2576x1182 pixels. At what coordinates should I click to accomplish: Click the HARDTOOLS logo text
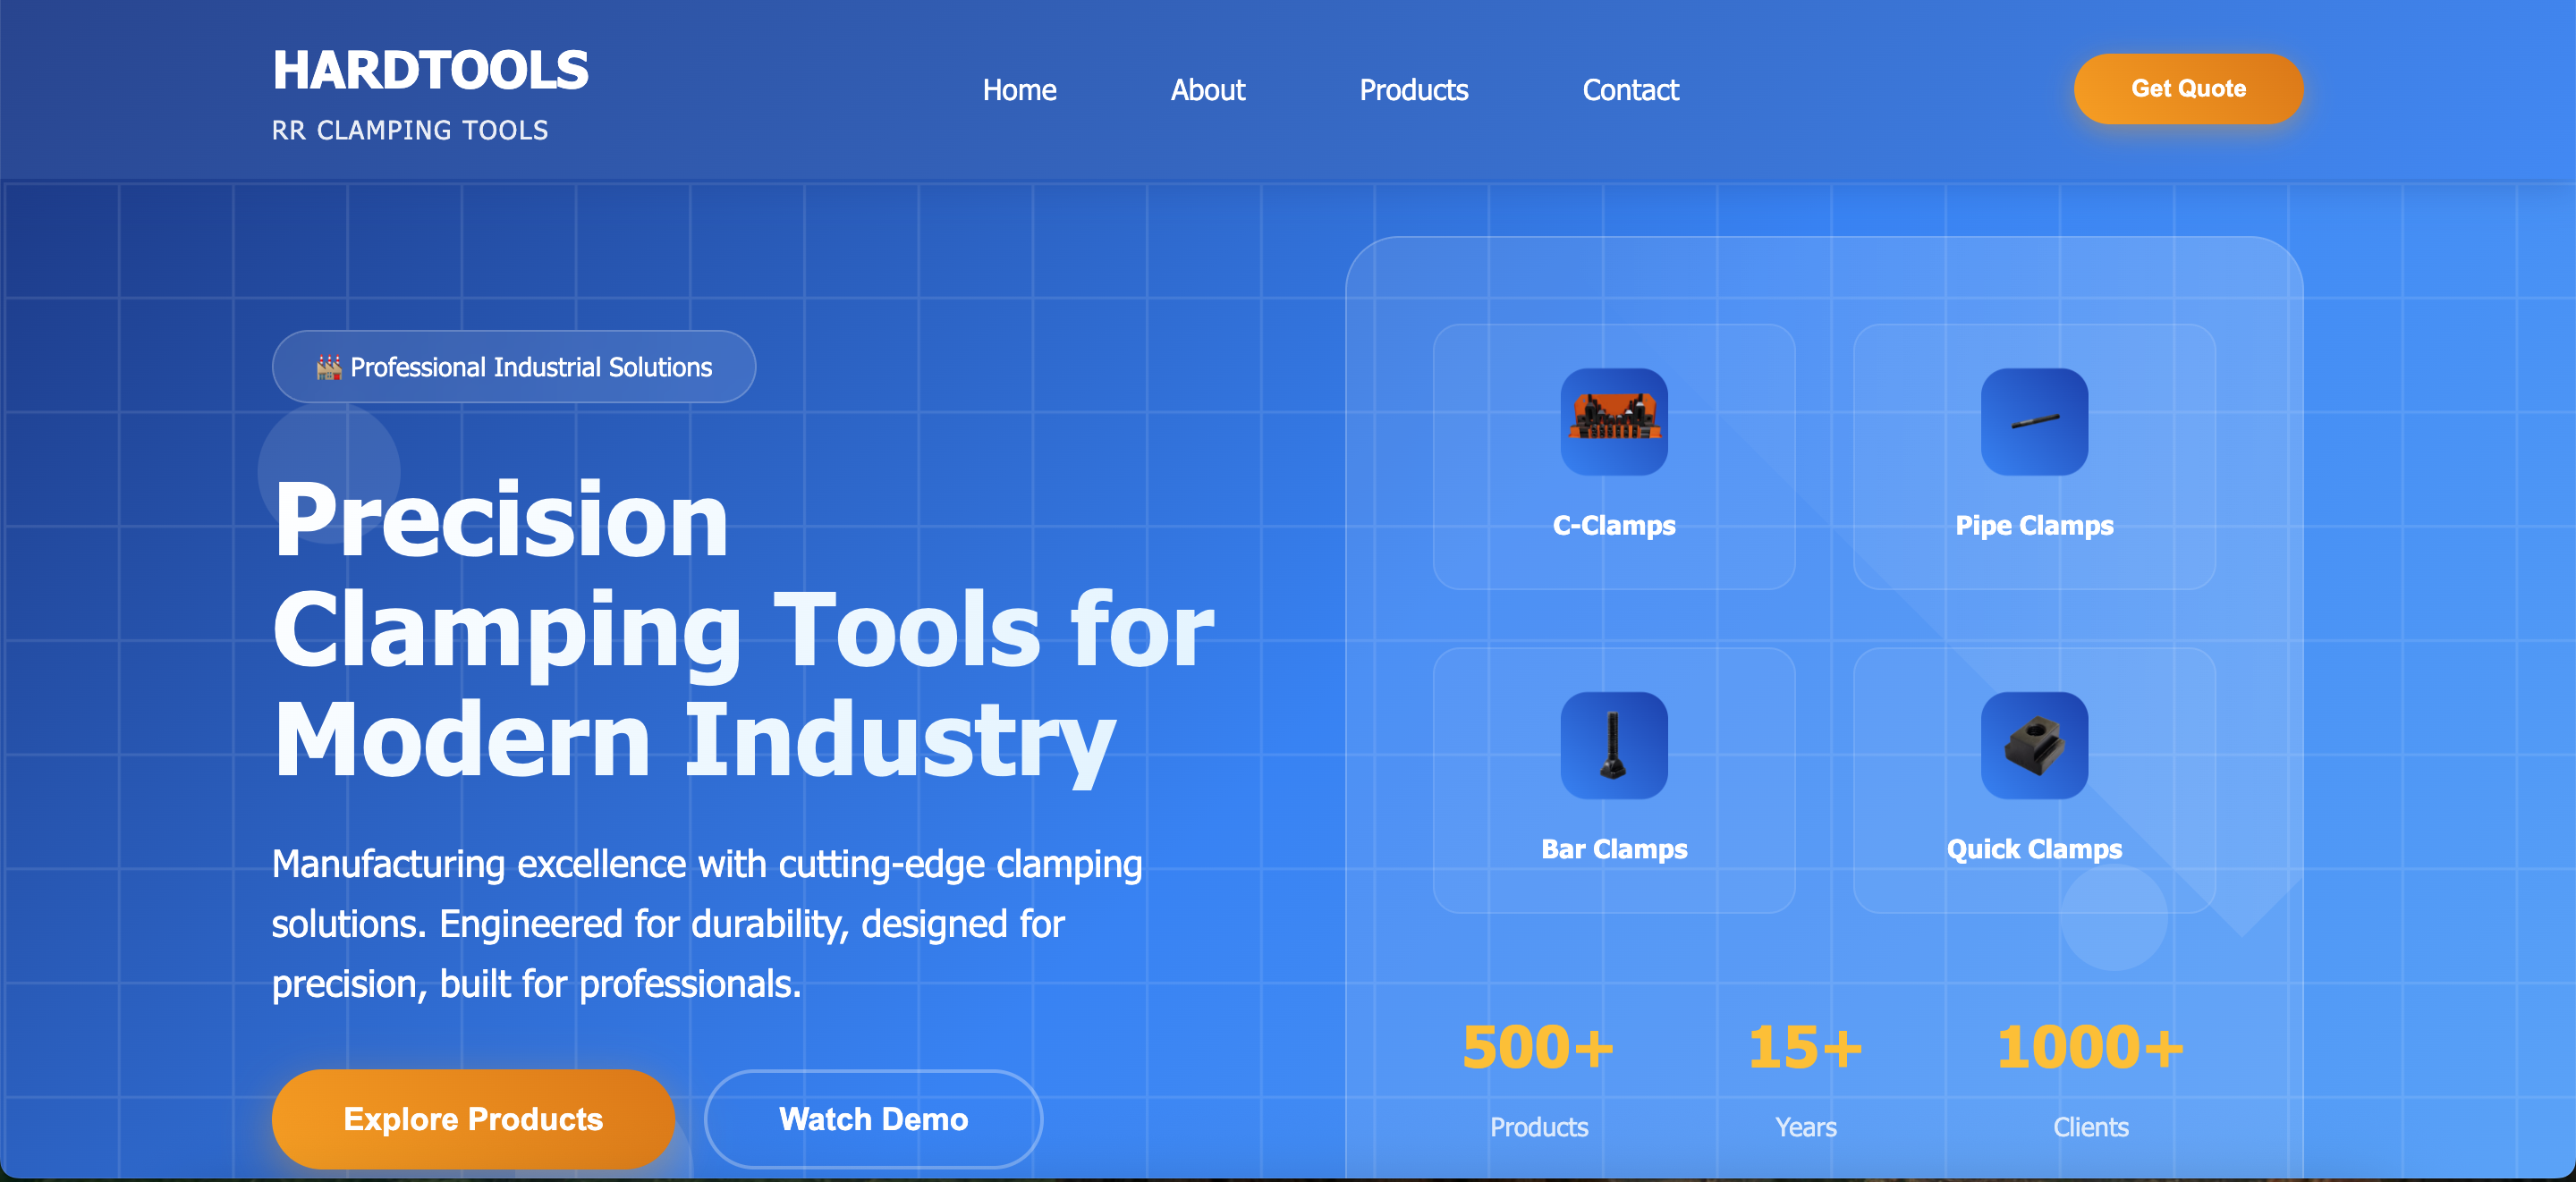click(x=430, y=71)
